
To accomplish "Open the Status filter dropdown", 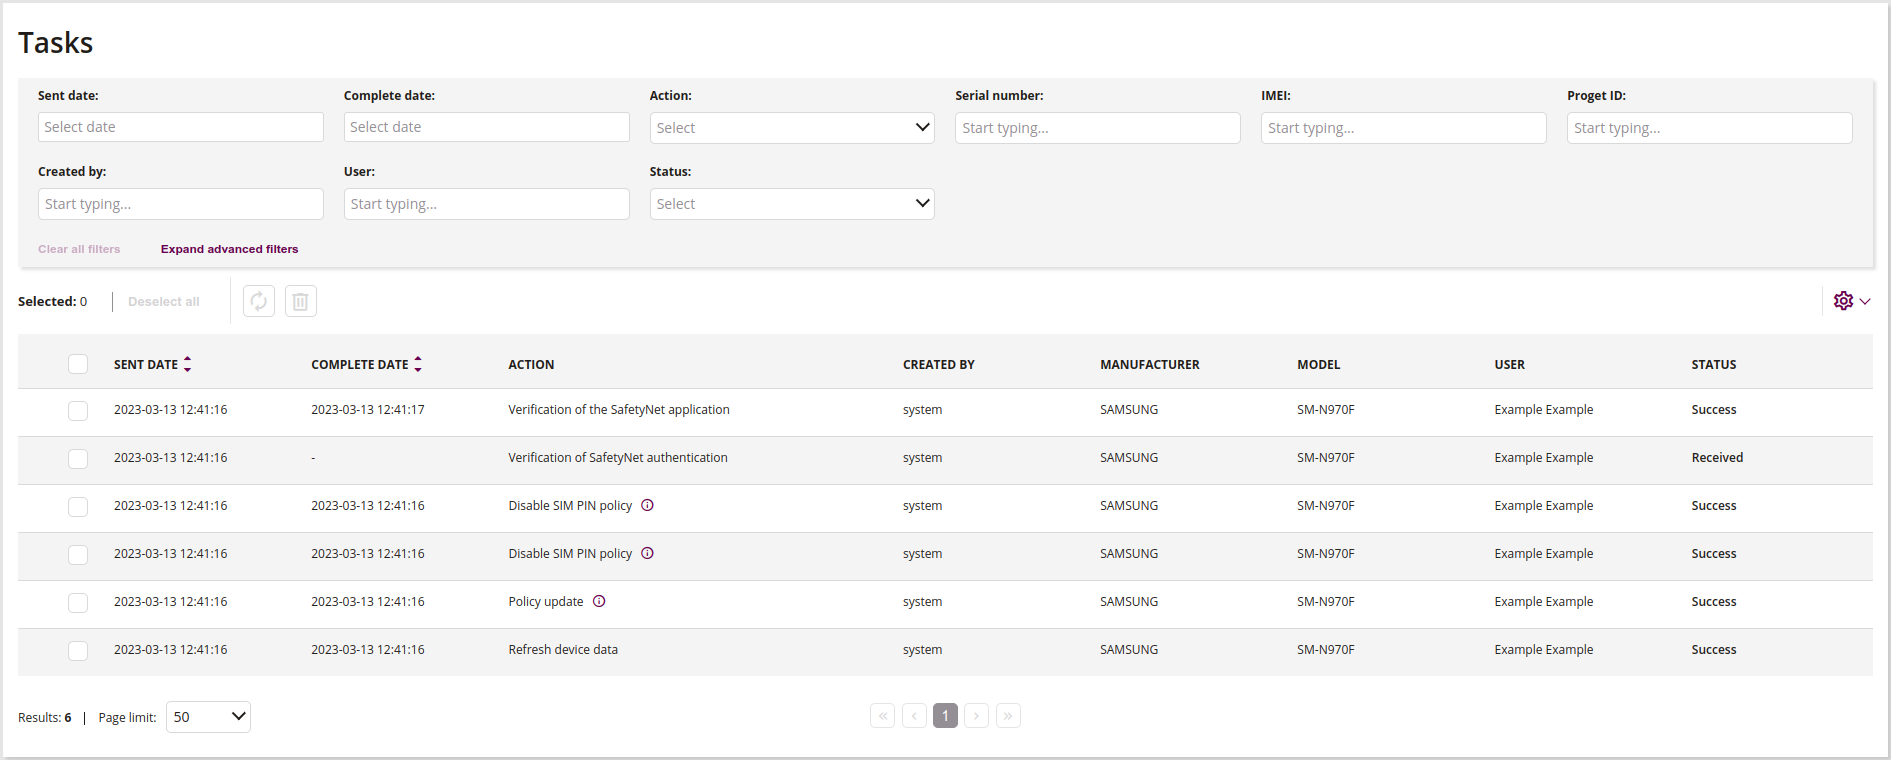I will 792,204.
